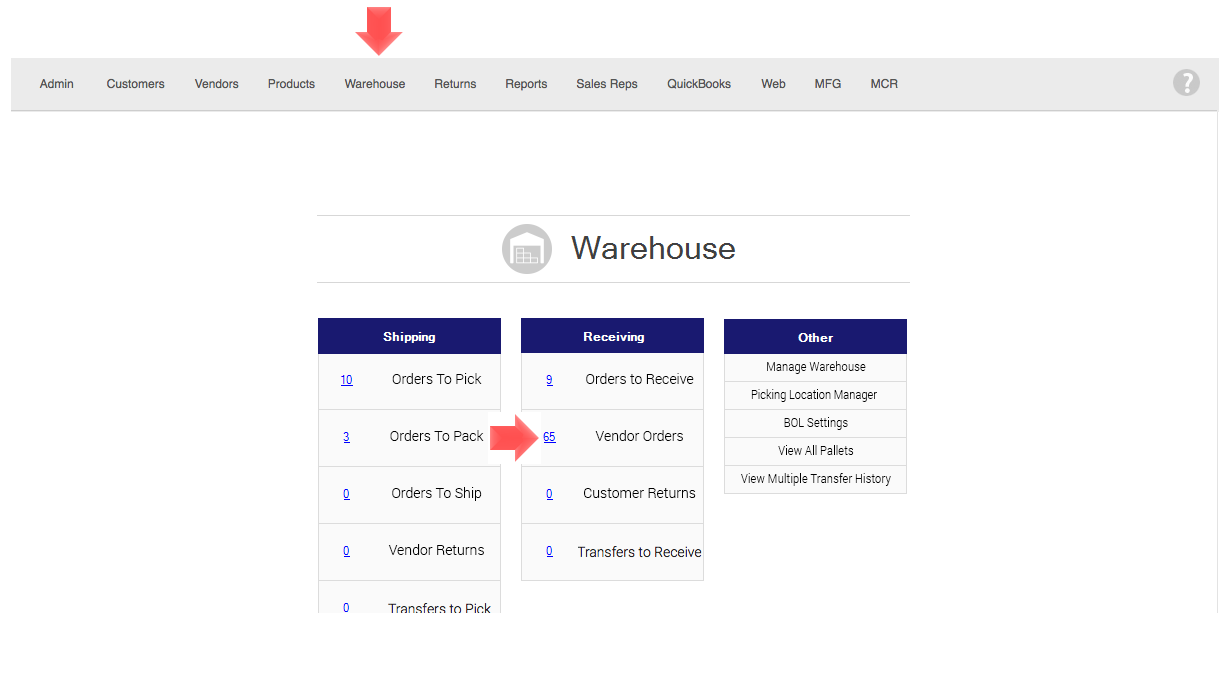Open the 3 Orders To Pack link
The height and width of the screenshot is (689, 1227).
(346, 437)
